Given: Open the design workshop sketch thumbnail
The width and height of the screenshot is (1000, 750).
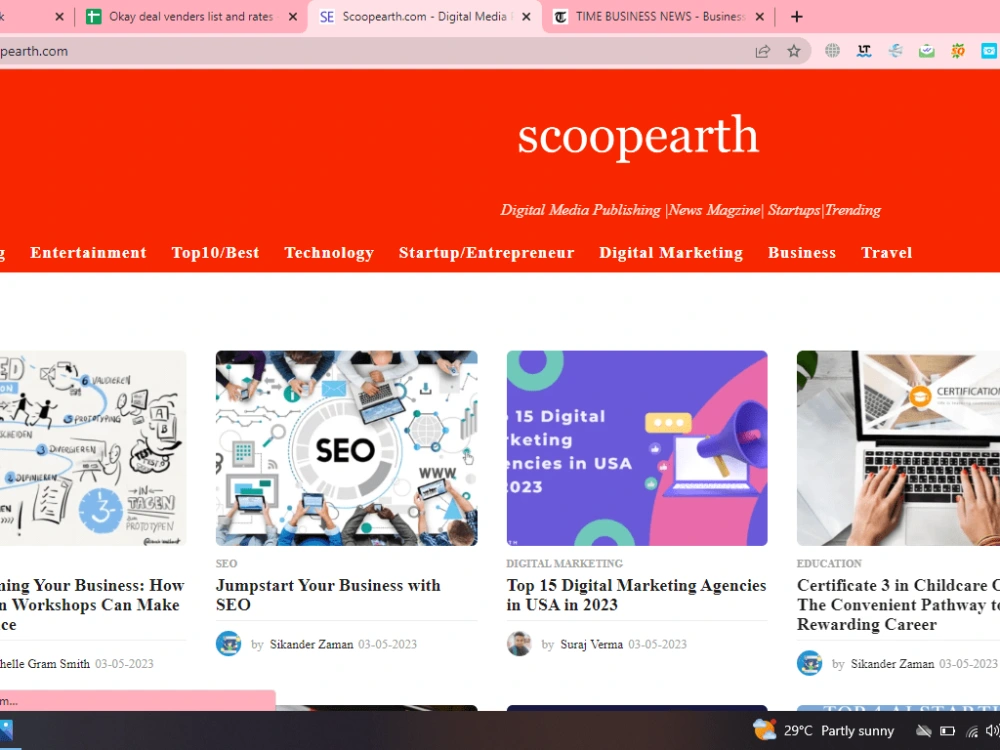Looking at the screenshot, I should pyautogui.click(x=93, y=448).
